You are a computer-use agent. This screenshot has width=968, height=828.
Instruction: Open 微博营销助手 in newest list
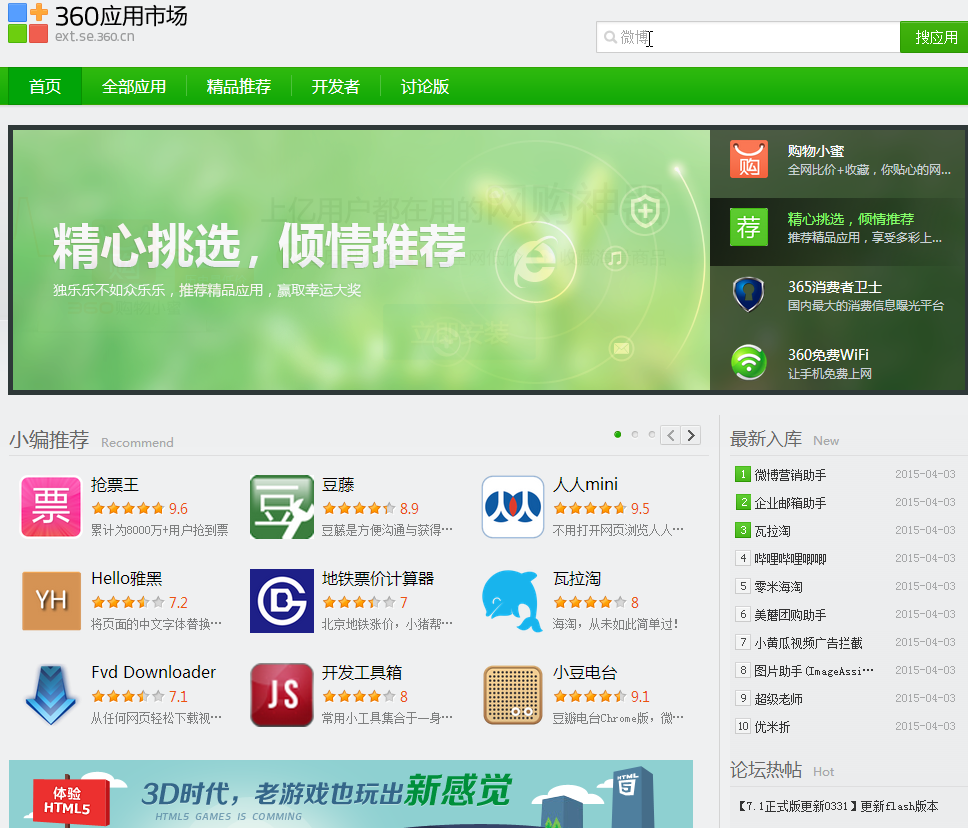(x=790, y=475)
